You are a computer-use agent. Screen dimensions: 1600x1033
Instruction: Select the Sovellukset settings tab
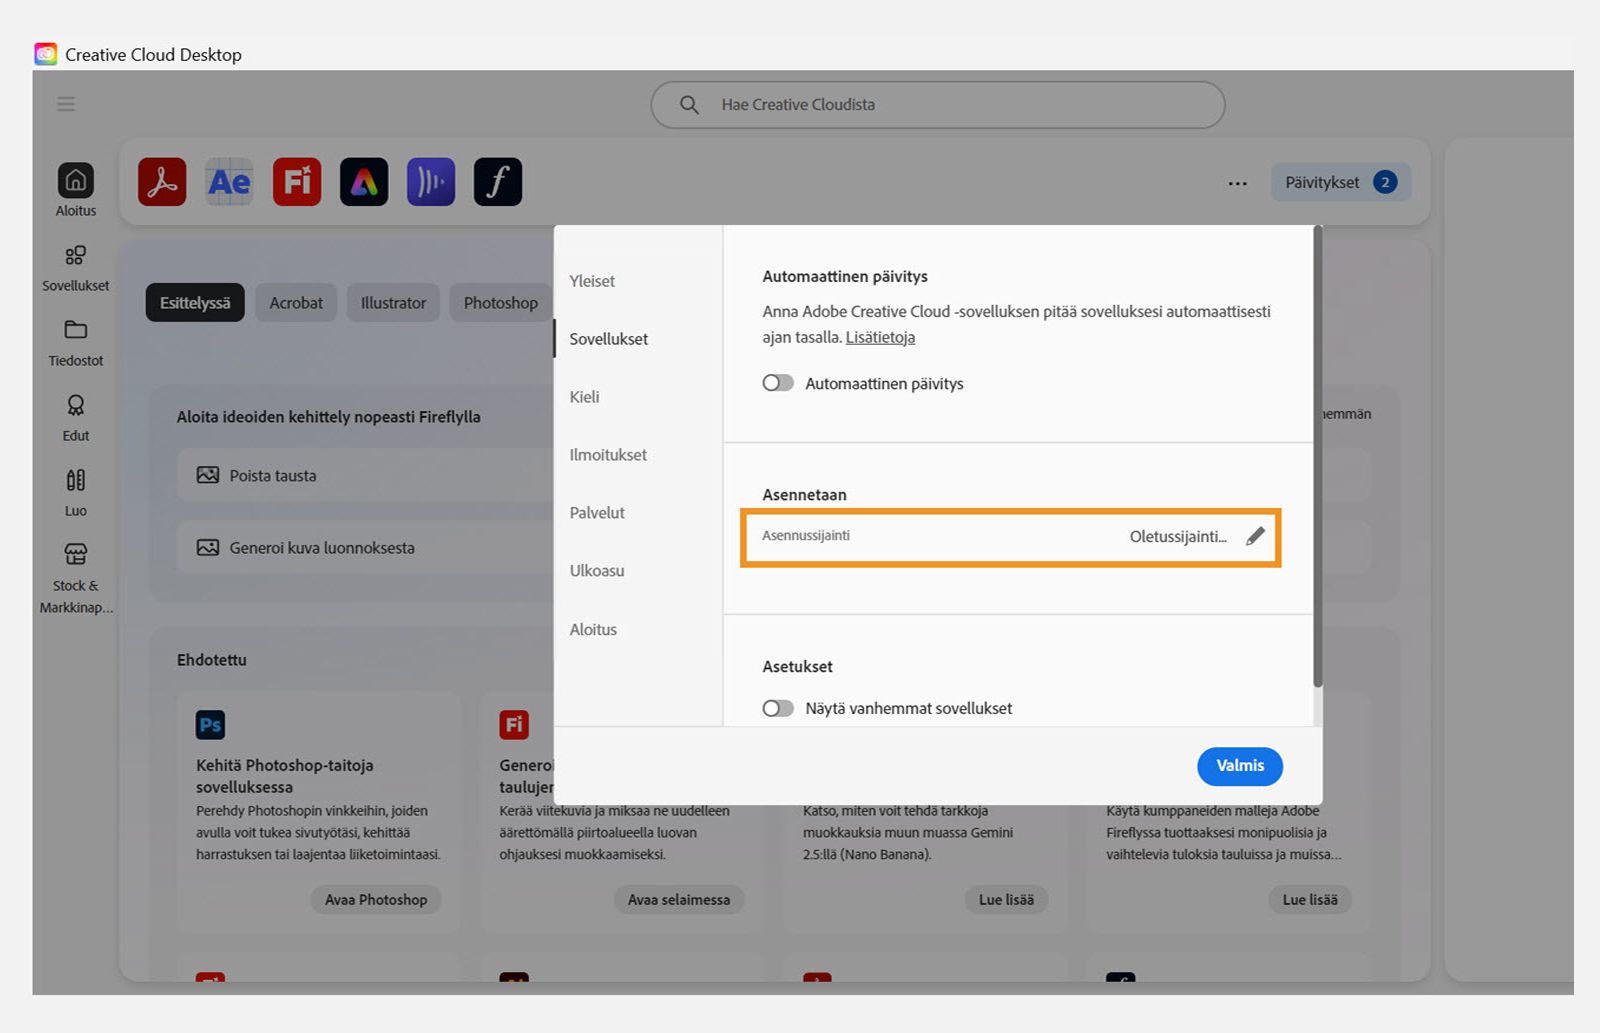coord(609,339)
